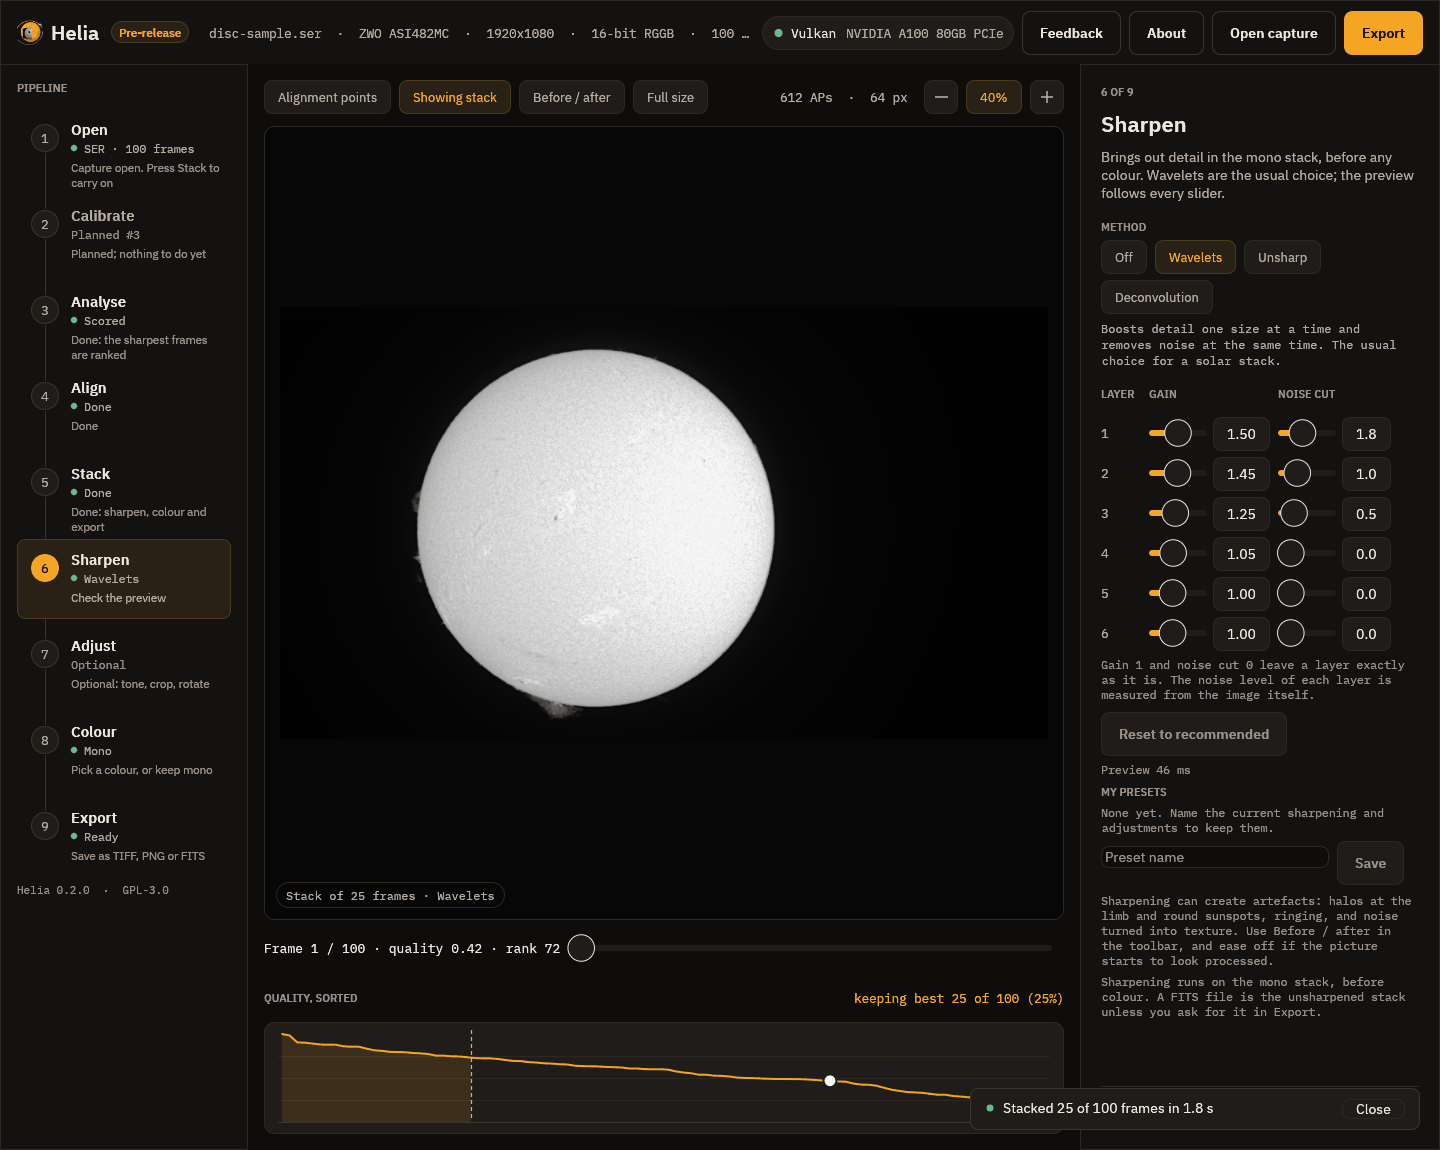This screenshot has height=1150, width=1440.
Task: Select step 8 Colour circle
Action: 44,740
